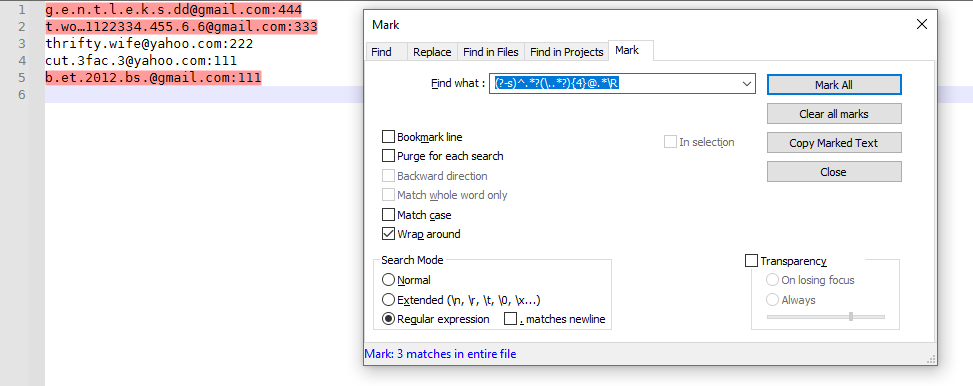Switch to the Find tab
The width and height of the screenshot is (973, 386).
click(x=381, y=52)
